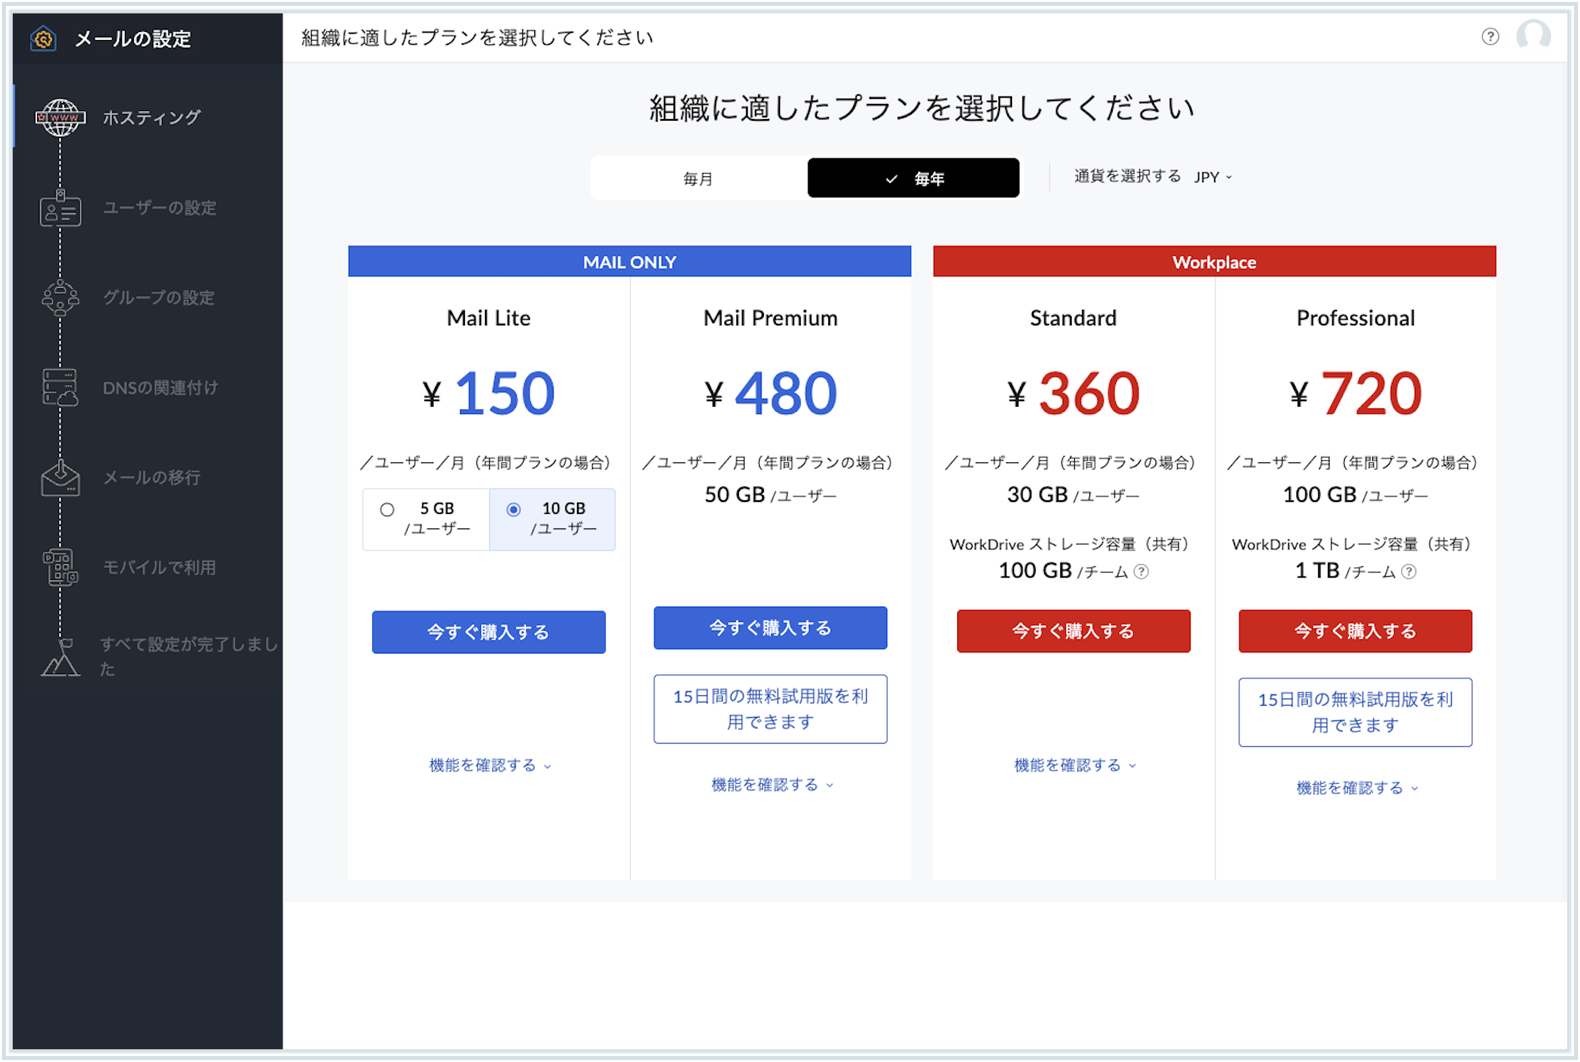Expand 機能を確認する under Mail Premium
Image resolution: width=1580 pixels, height=1062 pixels.
coord(772,786)
